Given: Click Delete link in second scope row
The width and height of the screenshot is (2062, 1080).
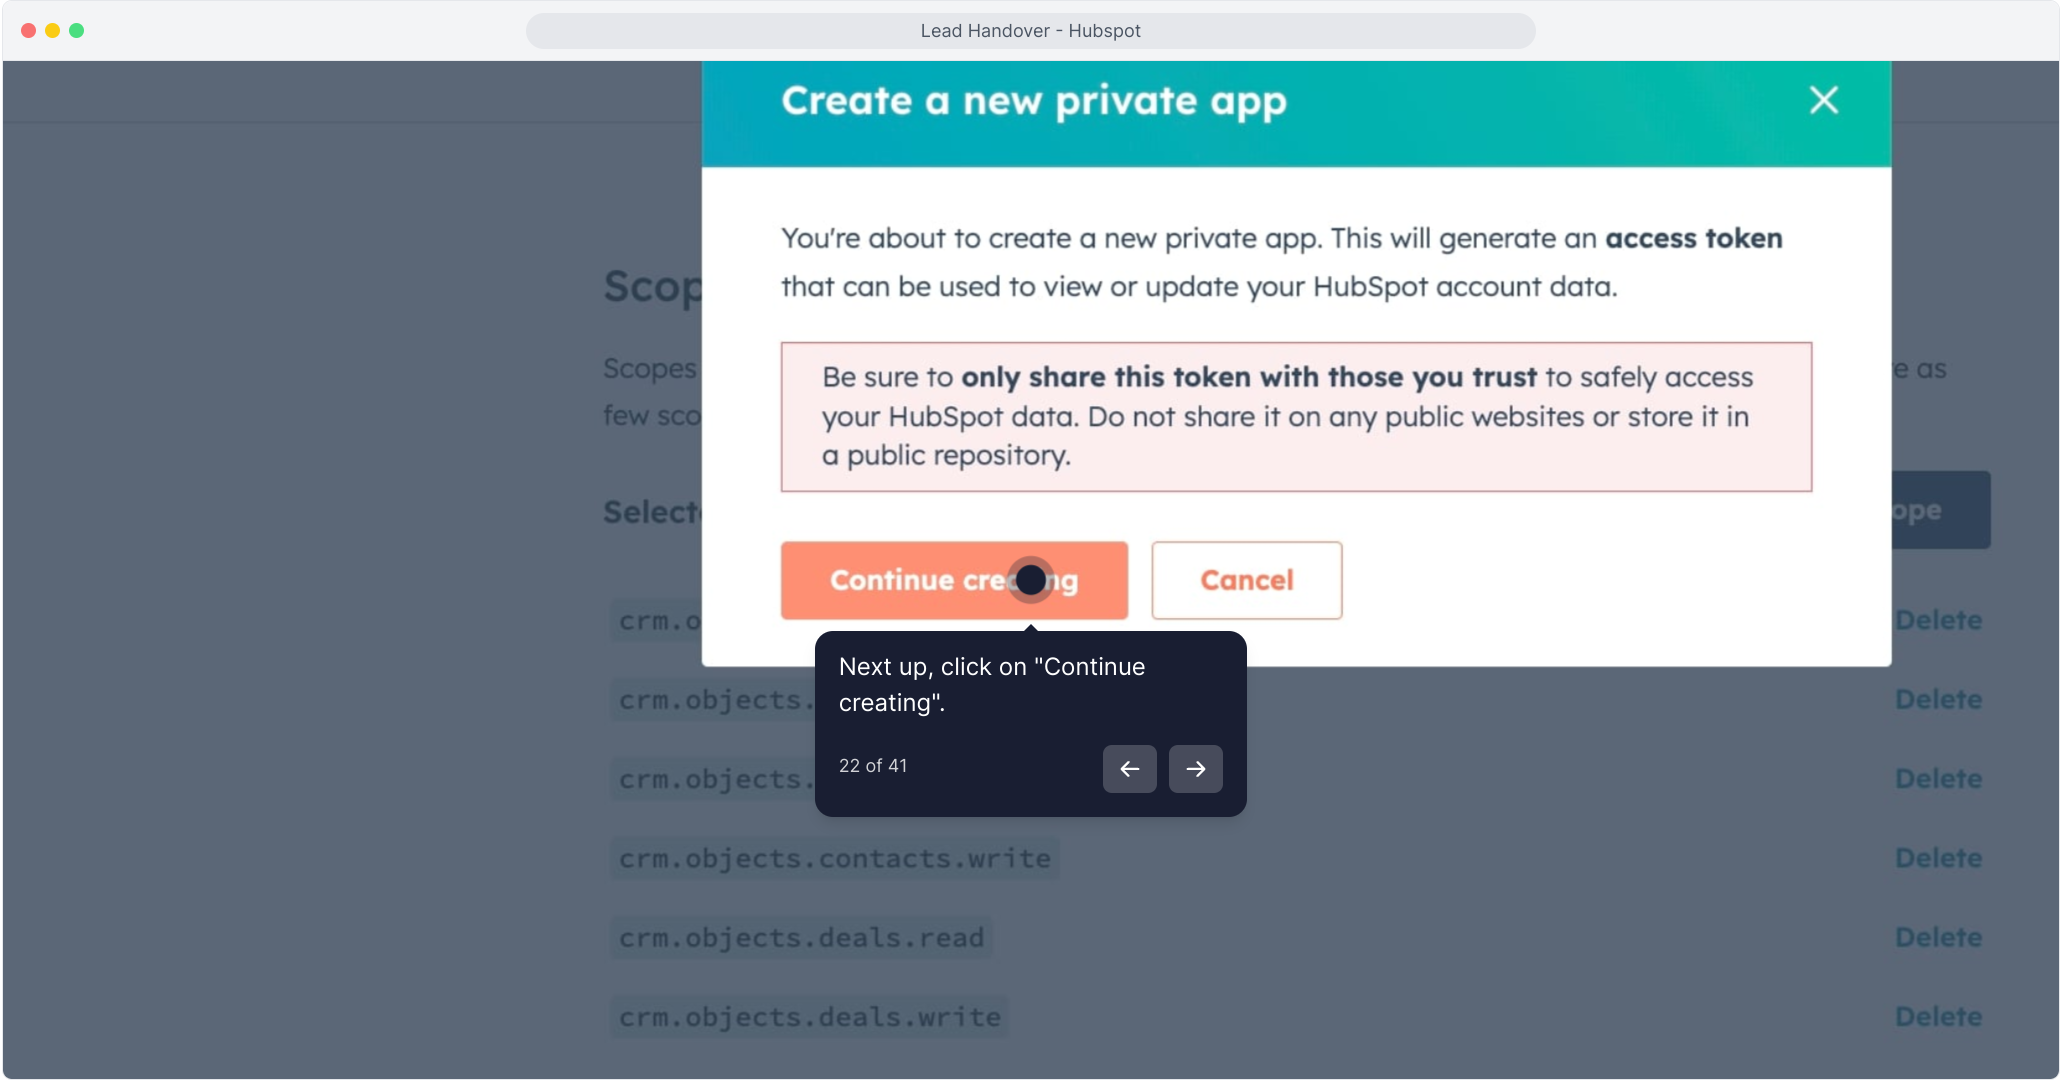Looking at the screenshot, I should 1938,699.
